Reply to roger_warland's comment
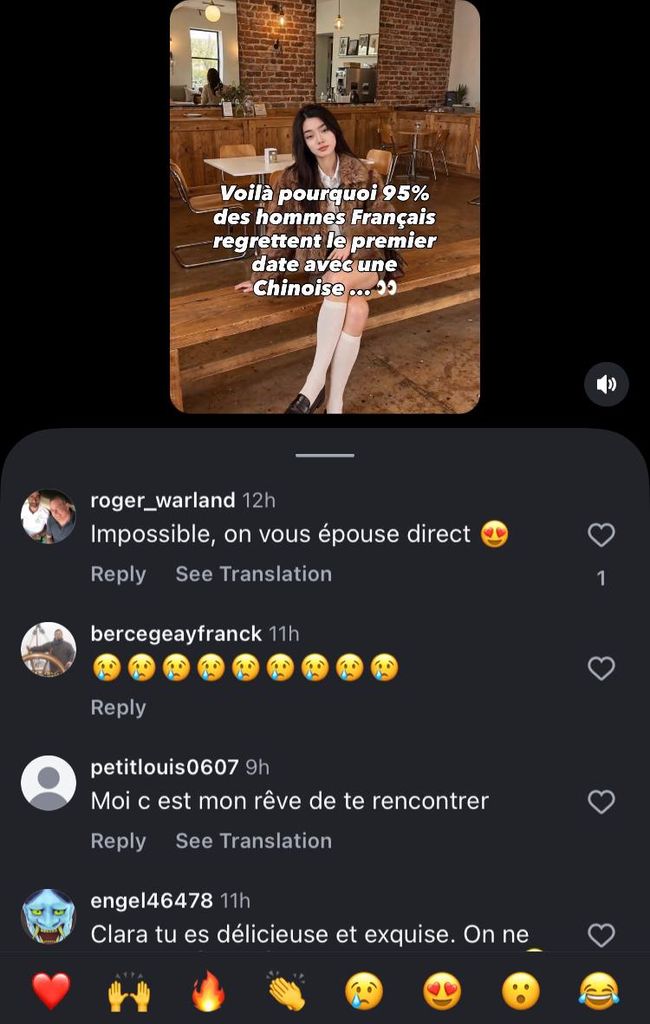 pos(118,574)
